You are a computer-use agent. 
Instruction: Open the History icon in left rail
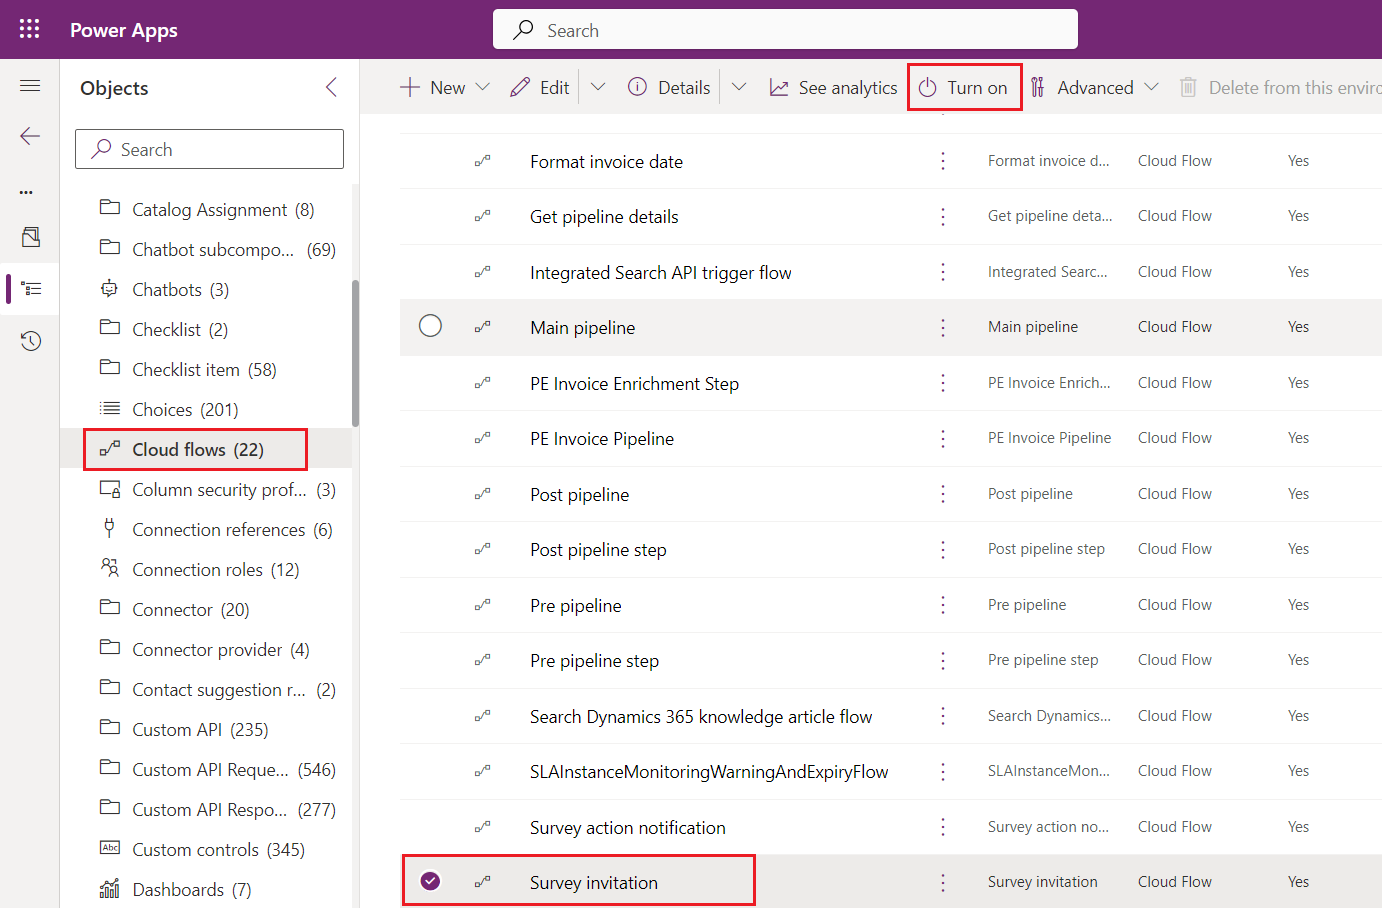click(x=31, y=341)
